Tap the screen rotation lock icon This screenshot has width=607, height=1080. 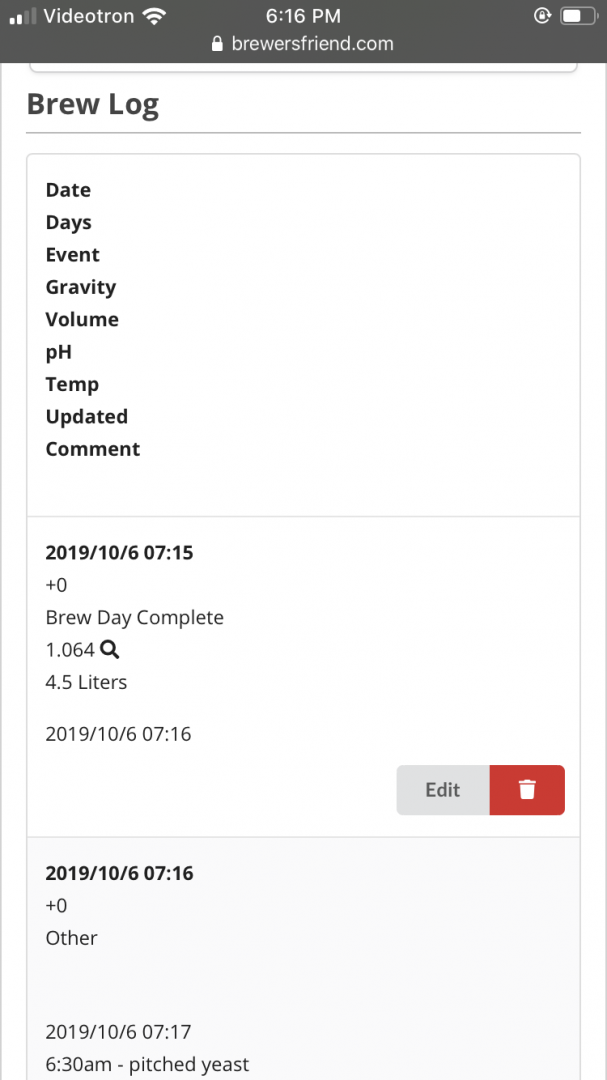point(542,16)
